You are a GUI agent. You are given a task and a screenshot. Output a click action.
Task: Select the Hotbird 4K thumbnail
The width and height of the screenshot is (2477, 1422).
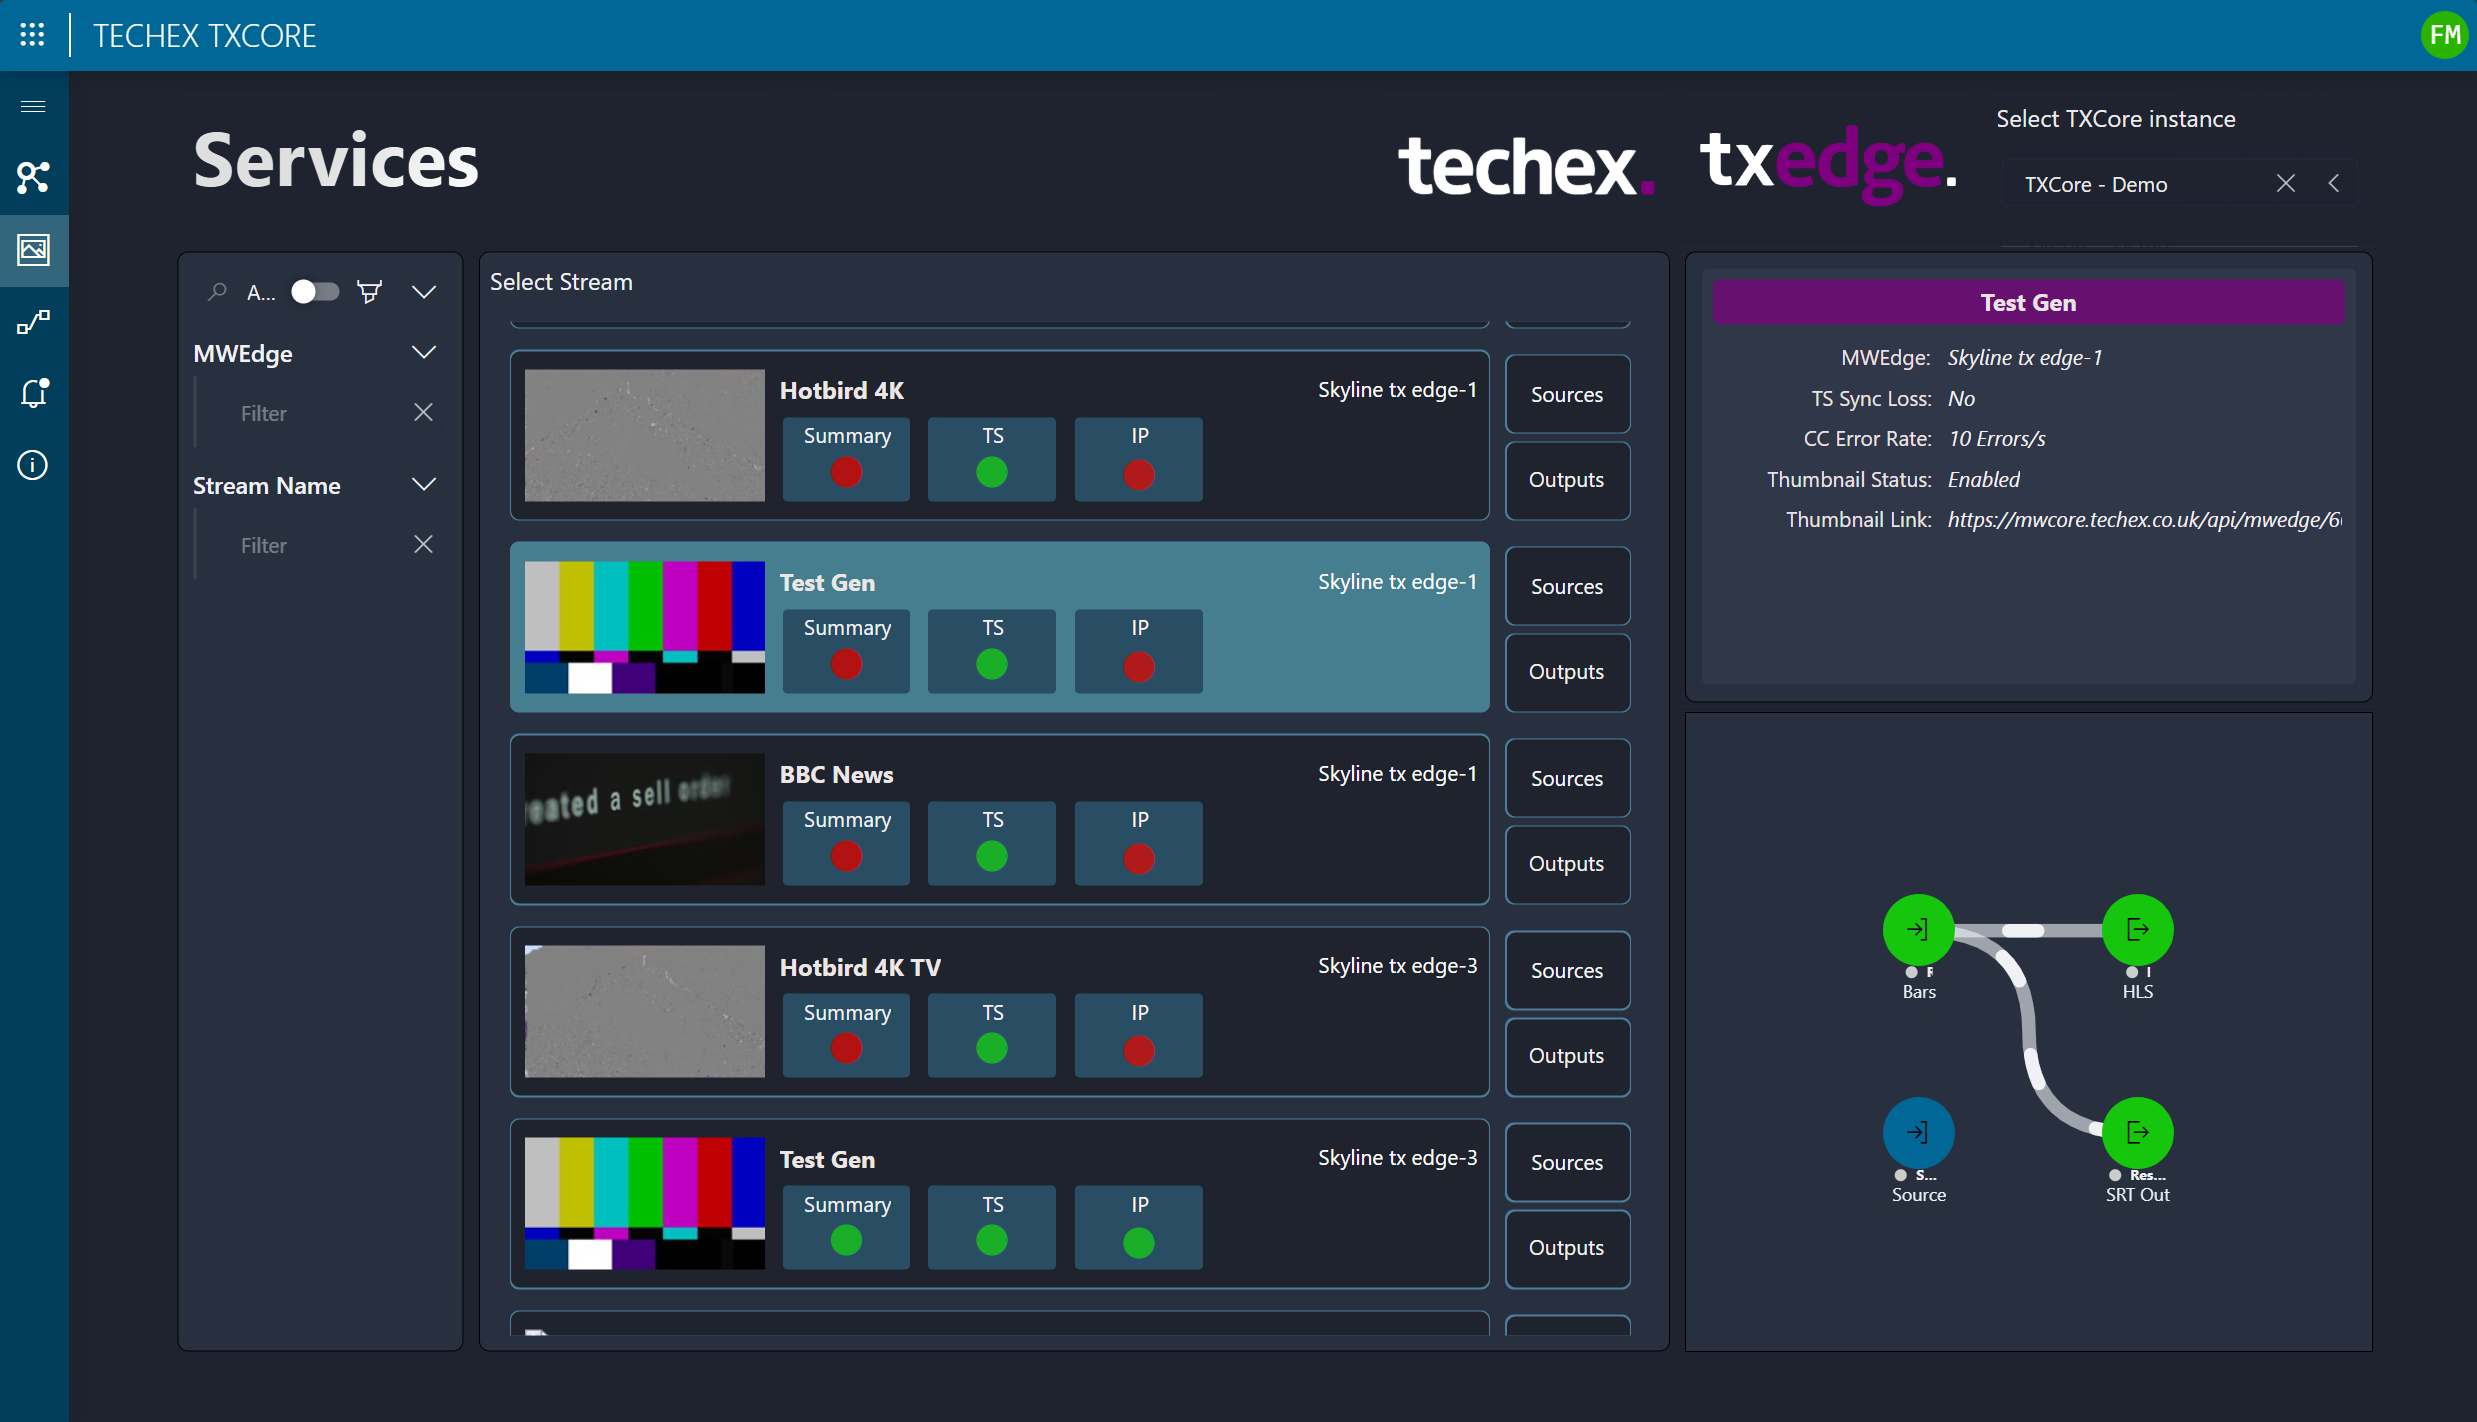click(x=645, y=435)
